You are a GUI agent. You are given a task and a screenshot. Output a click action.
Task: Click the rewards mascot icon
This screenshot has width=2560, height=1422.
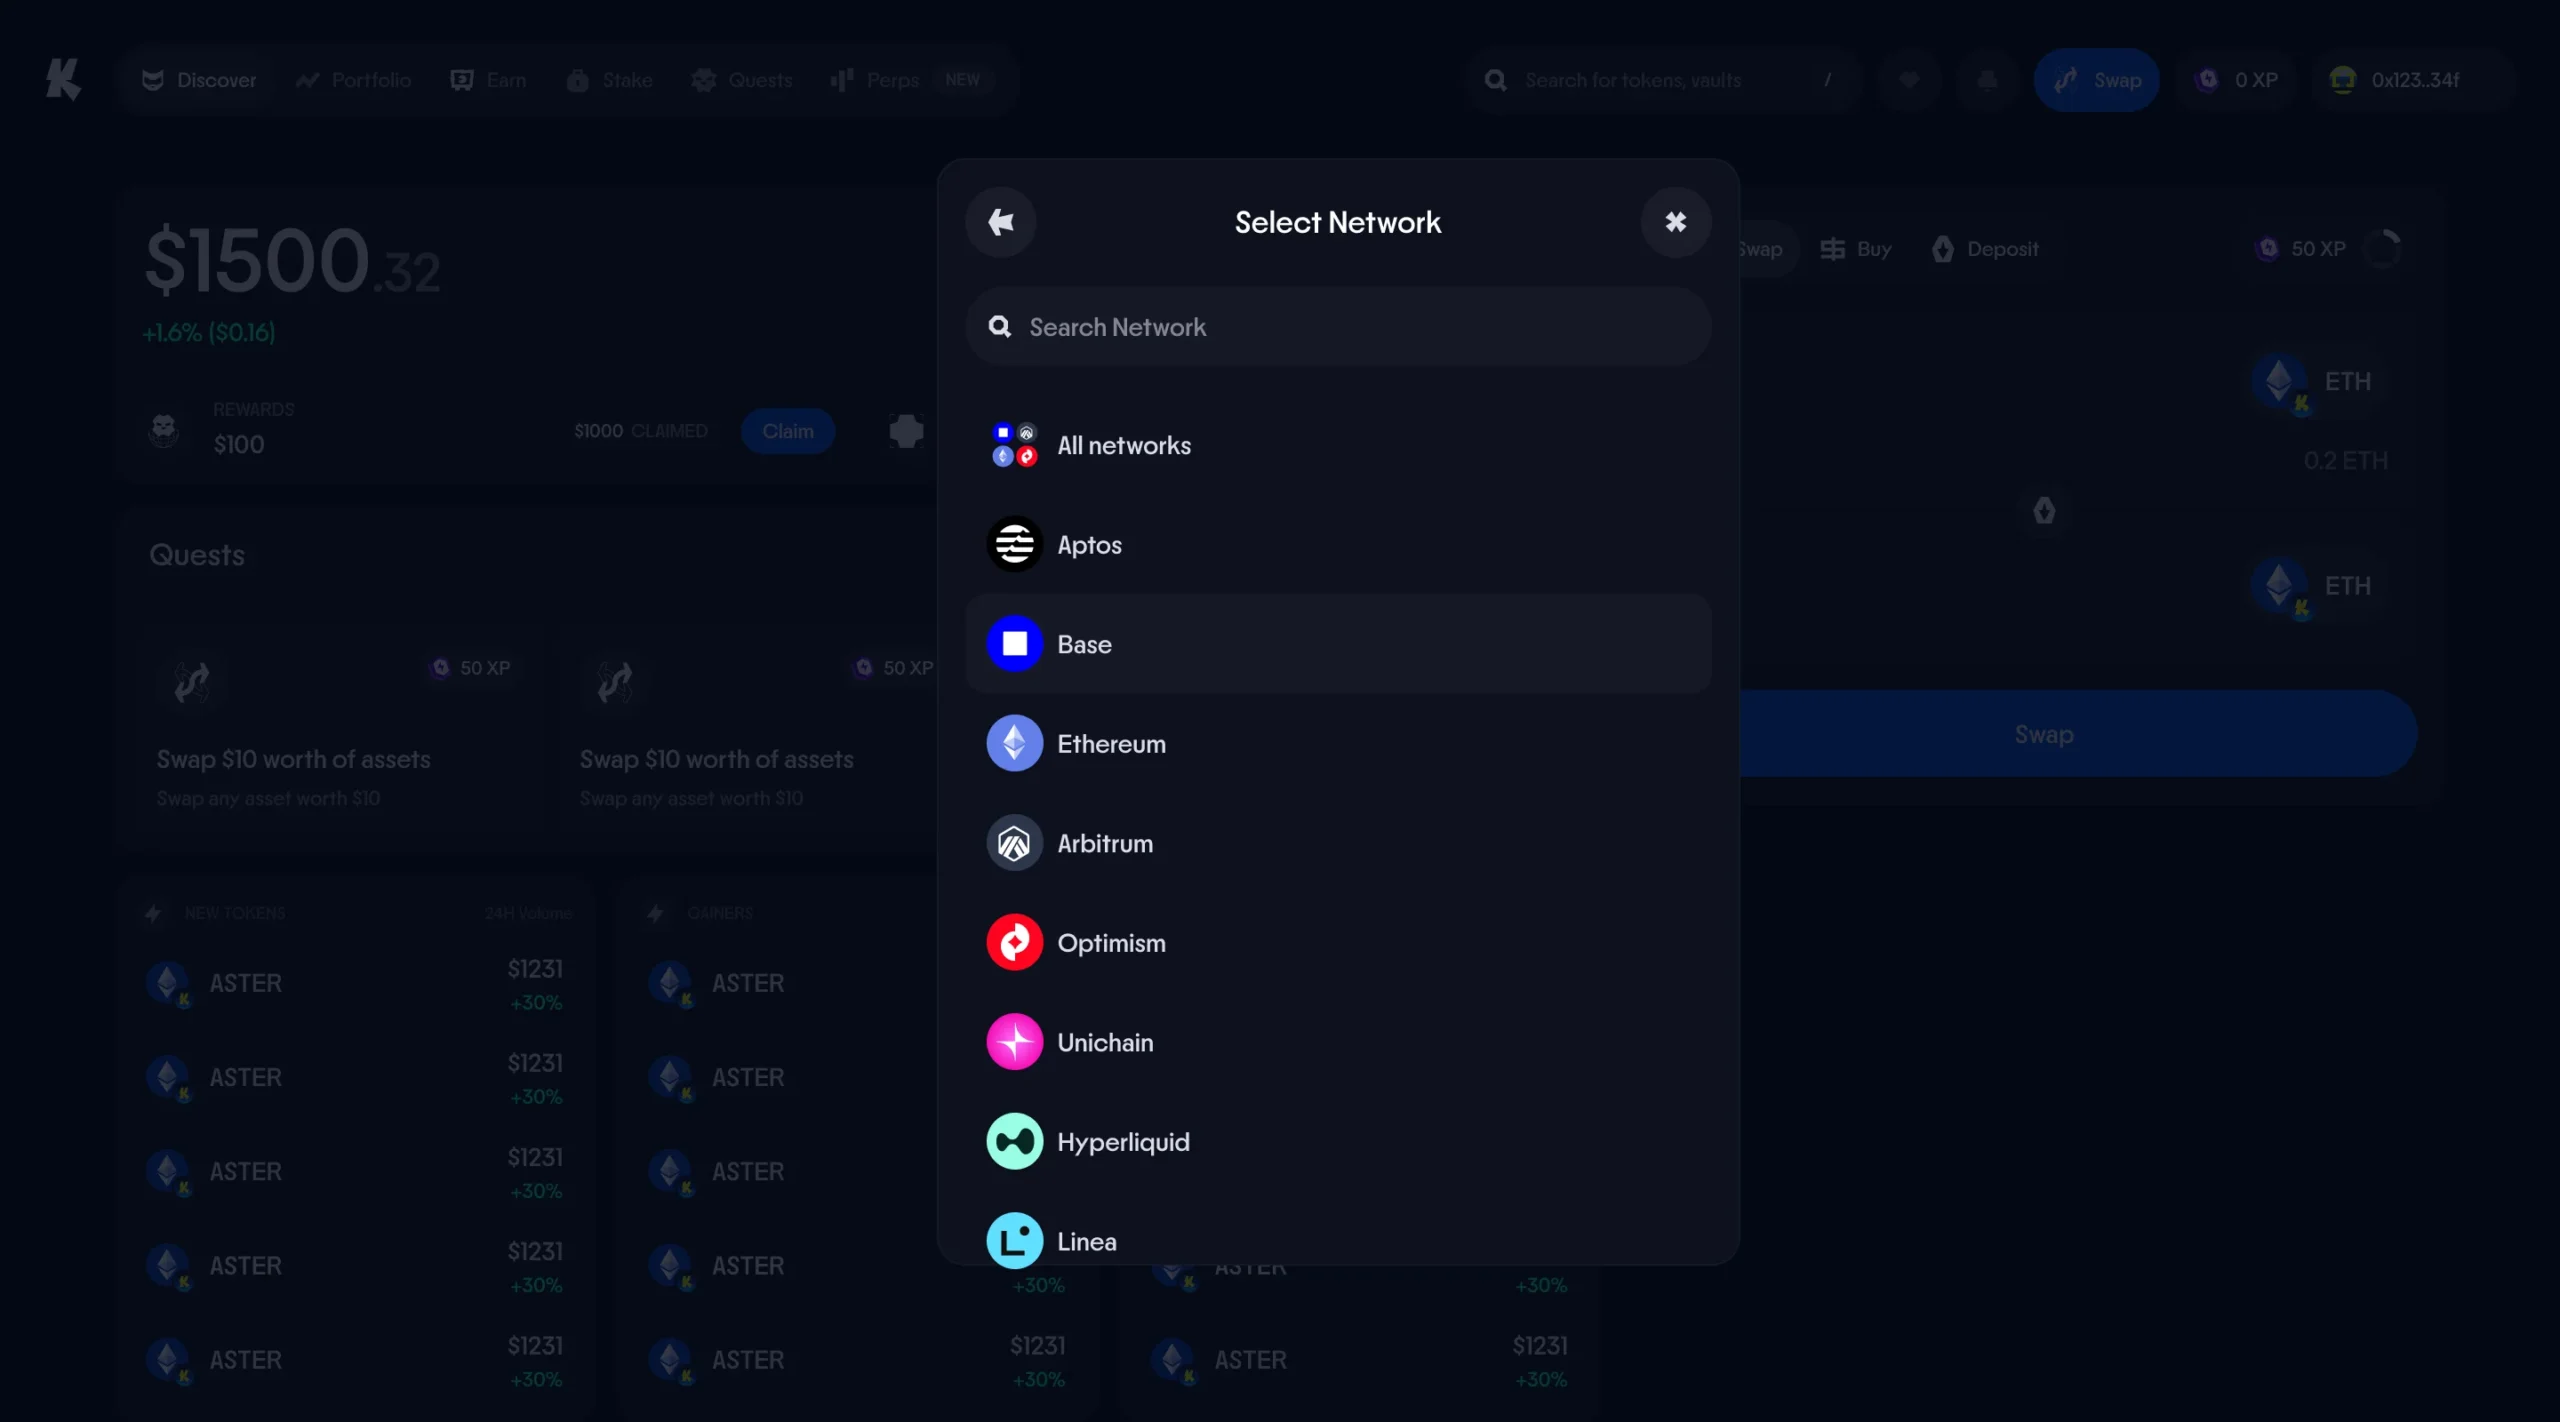[164, 430]
